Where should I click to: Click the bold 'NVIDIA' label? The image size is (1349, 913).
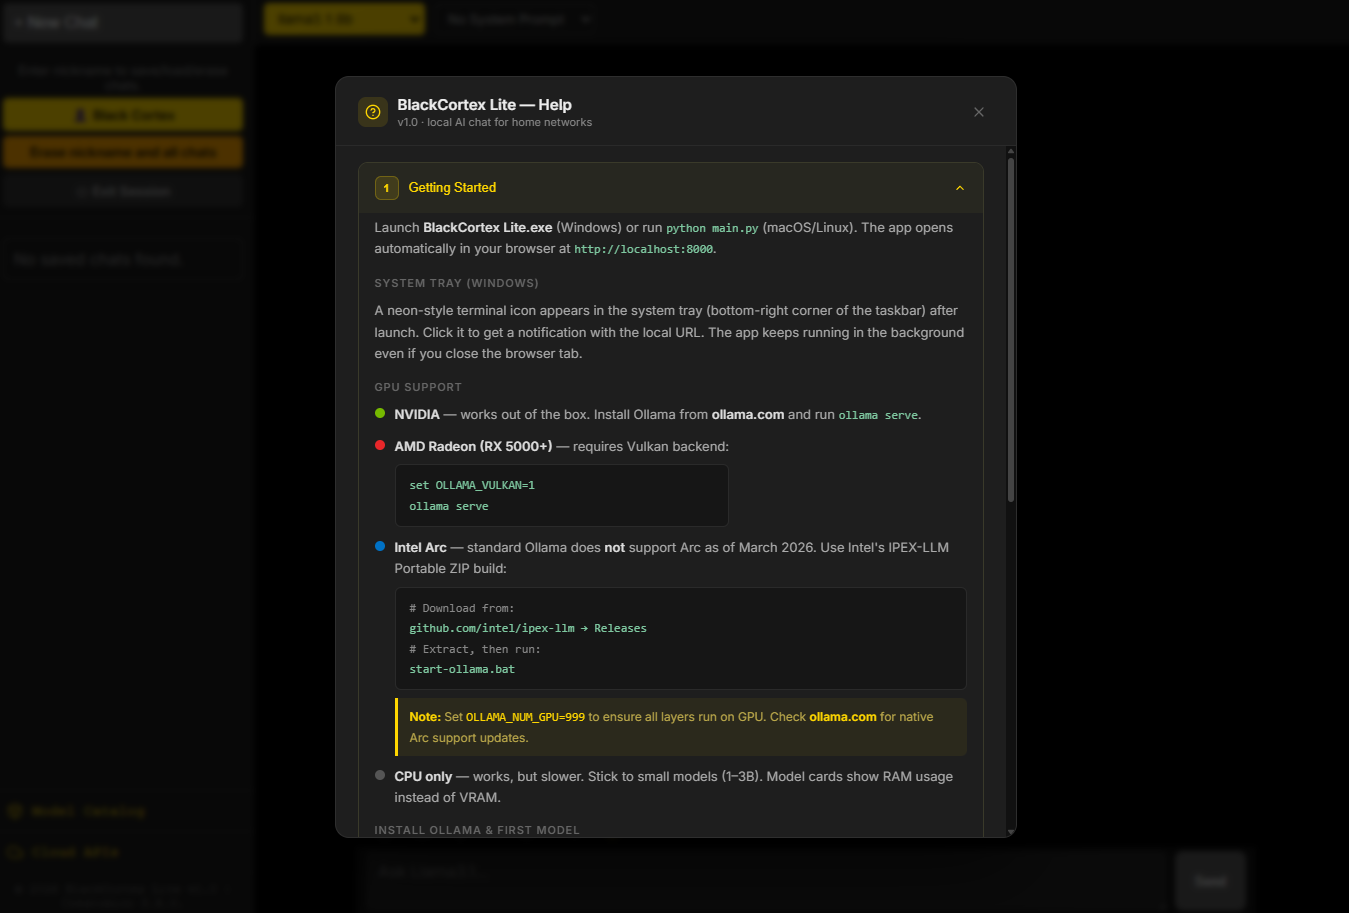pos(417,414)
